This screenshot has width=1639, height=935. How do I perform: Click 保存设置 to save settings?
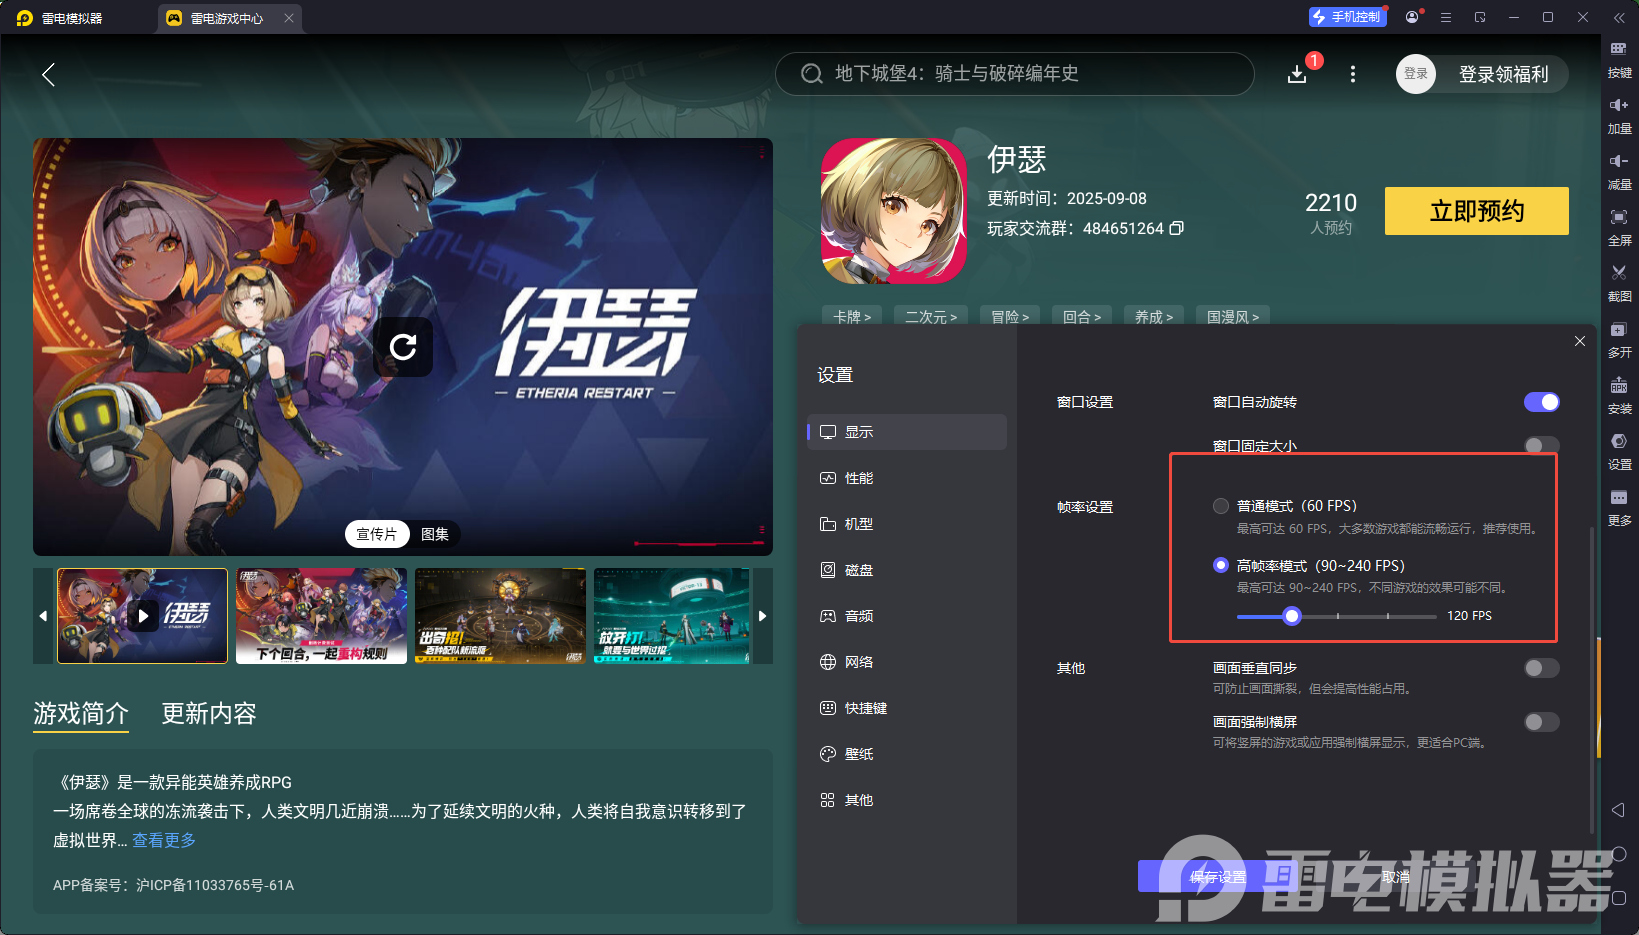1218,877
